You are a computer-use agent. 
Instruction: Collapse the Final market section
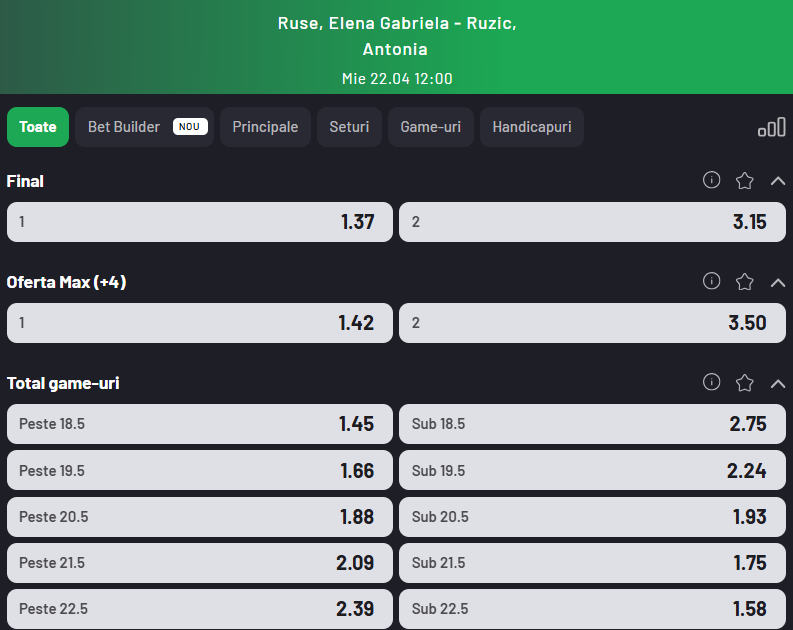coord(778,181)
